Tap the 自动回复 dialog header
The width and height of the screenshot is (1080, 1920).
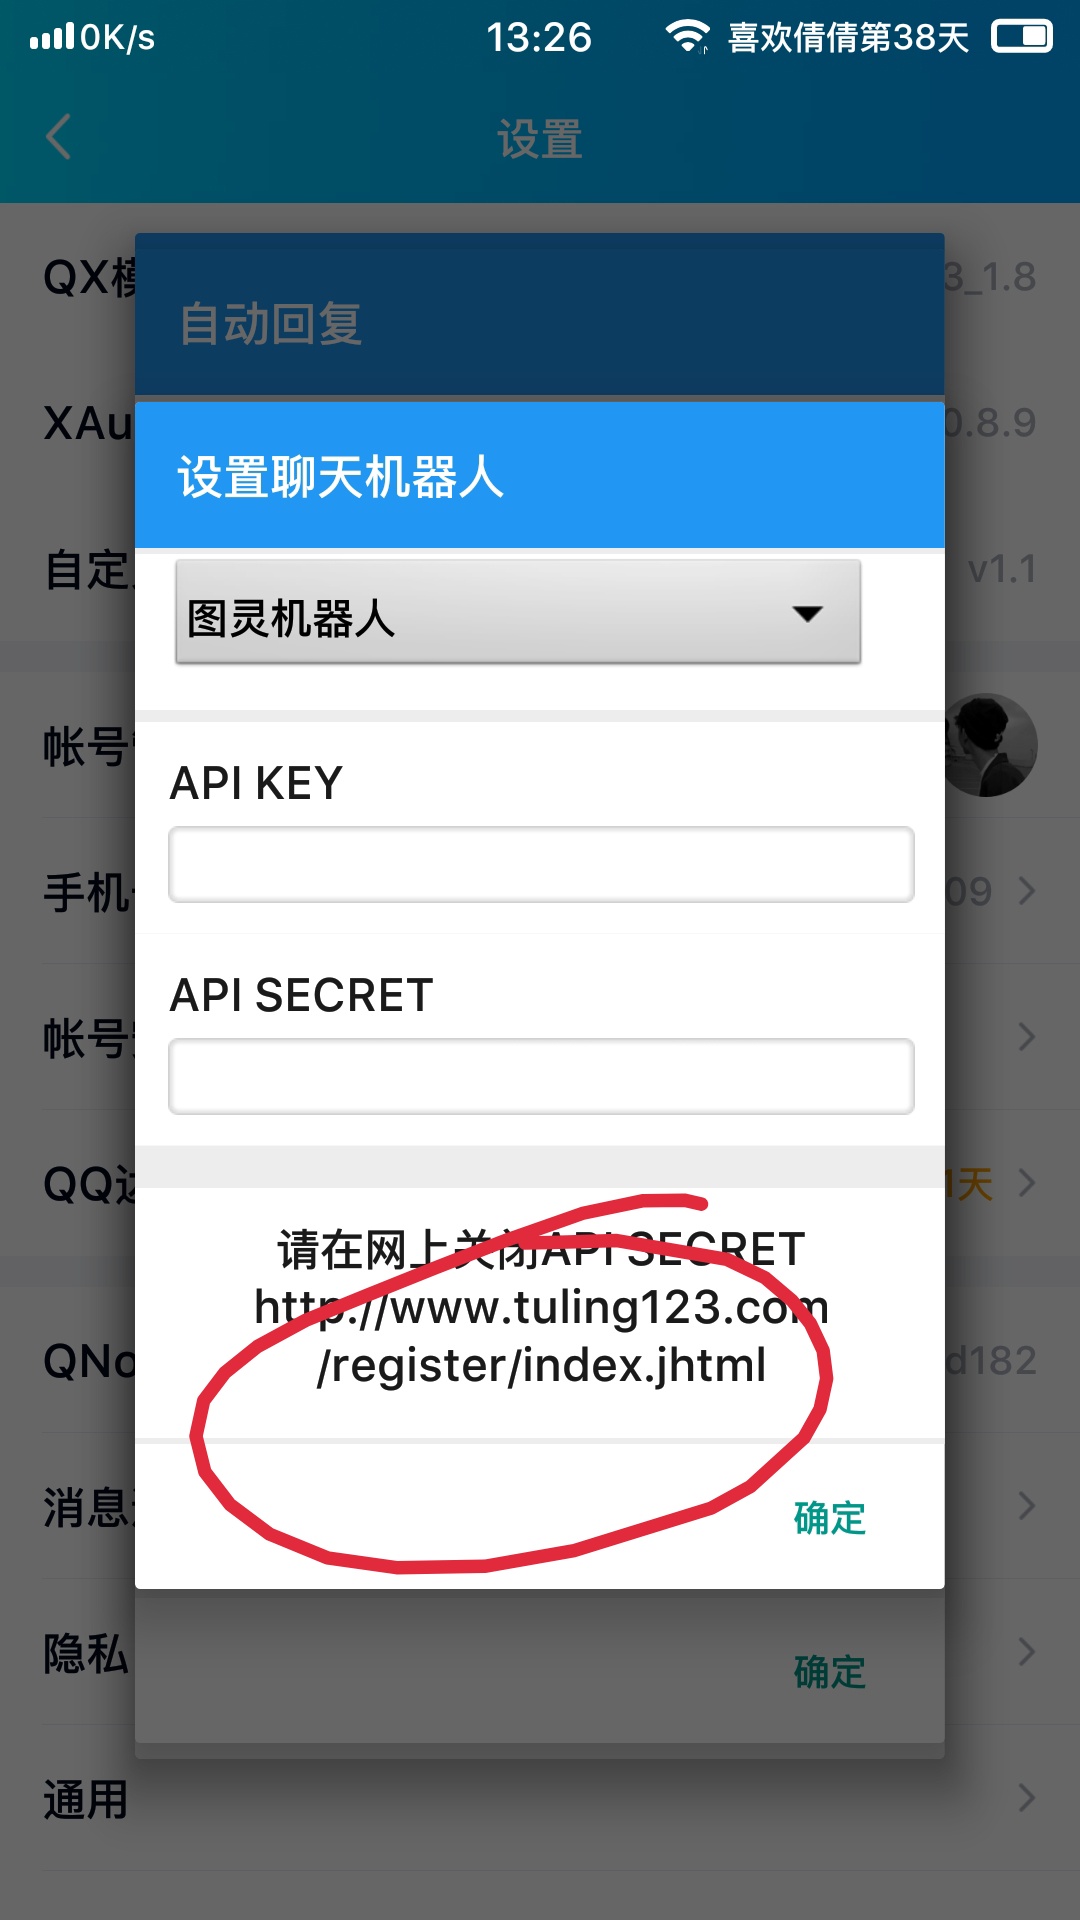[540, 316]
